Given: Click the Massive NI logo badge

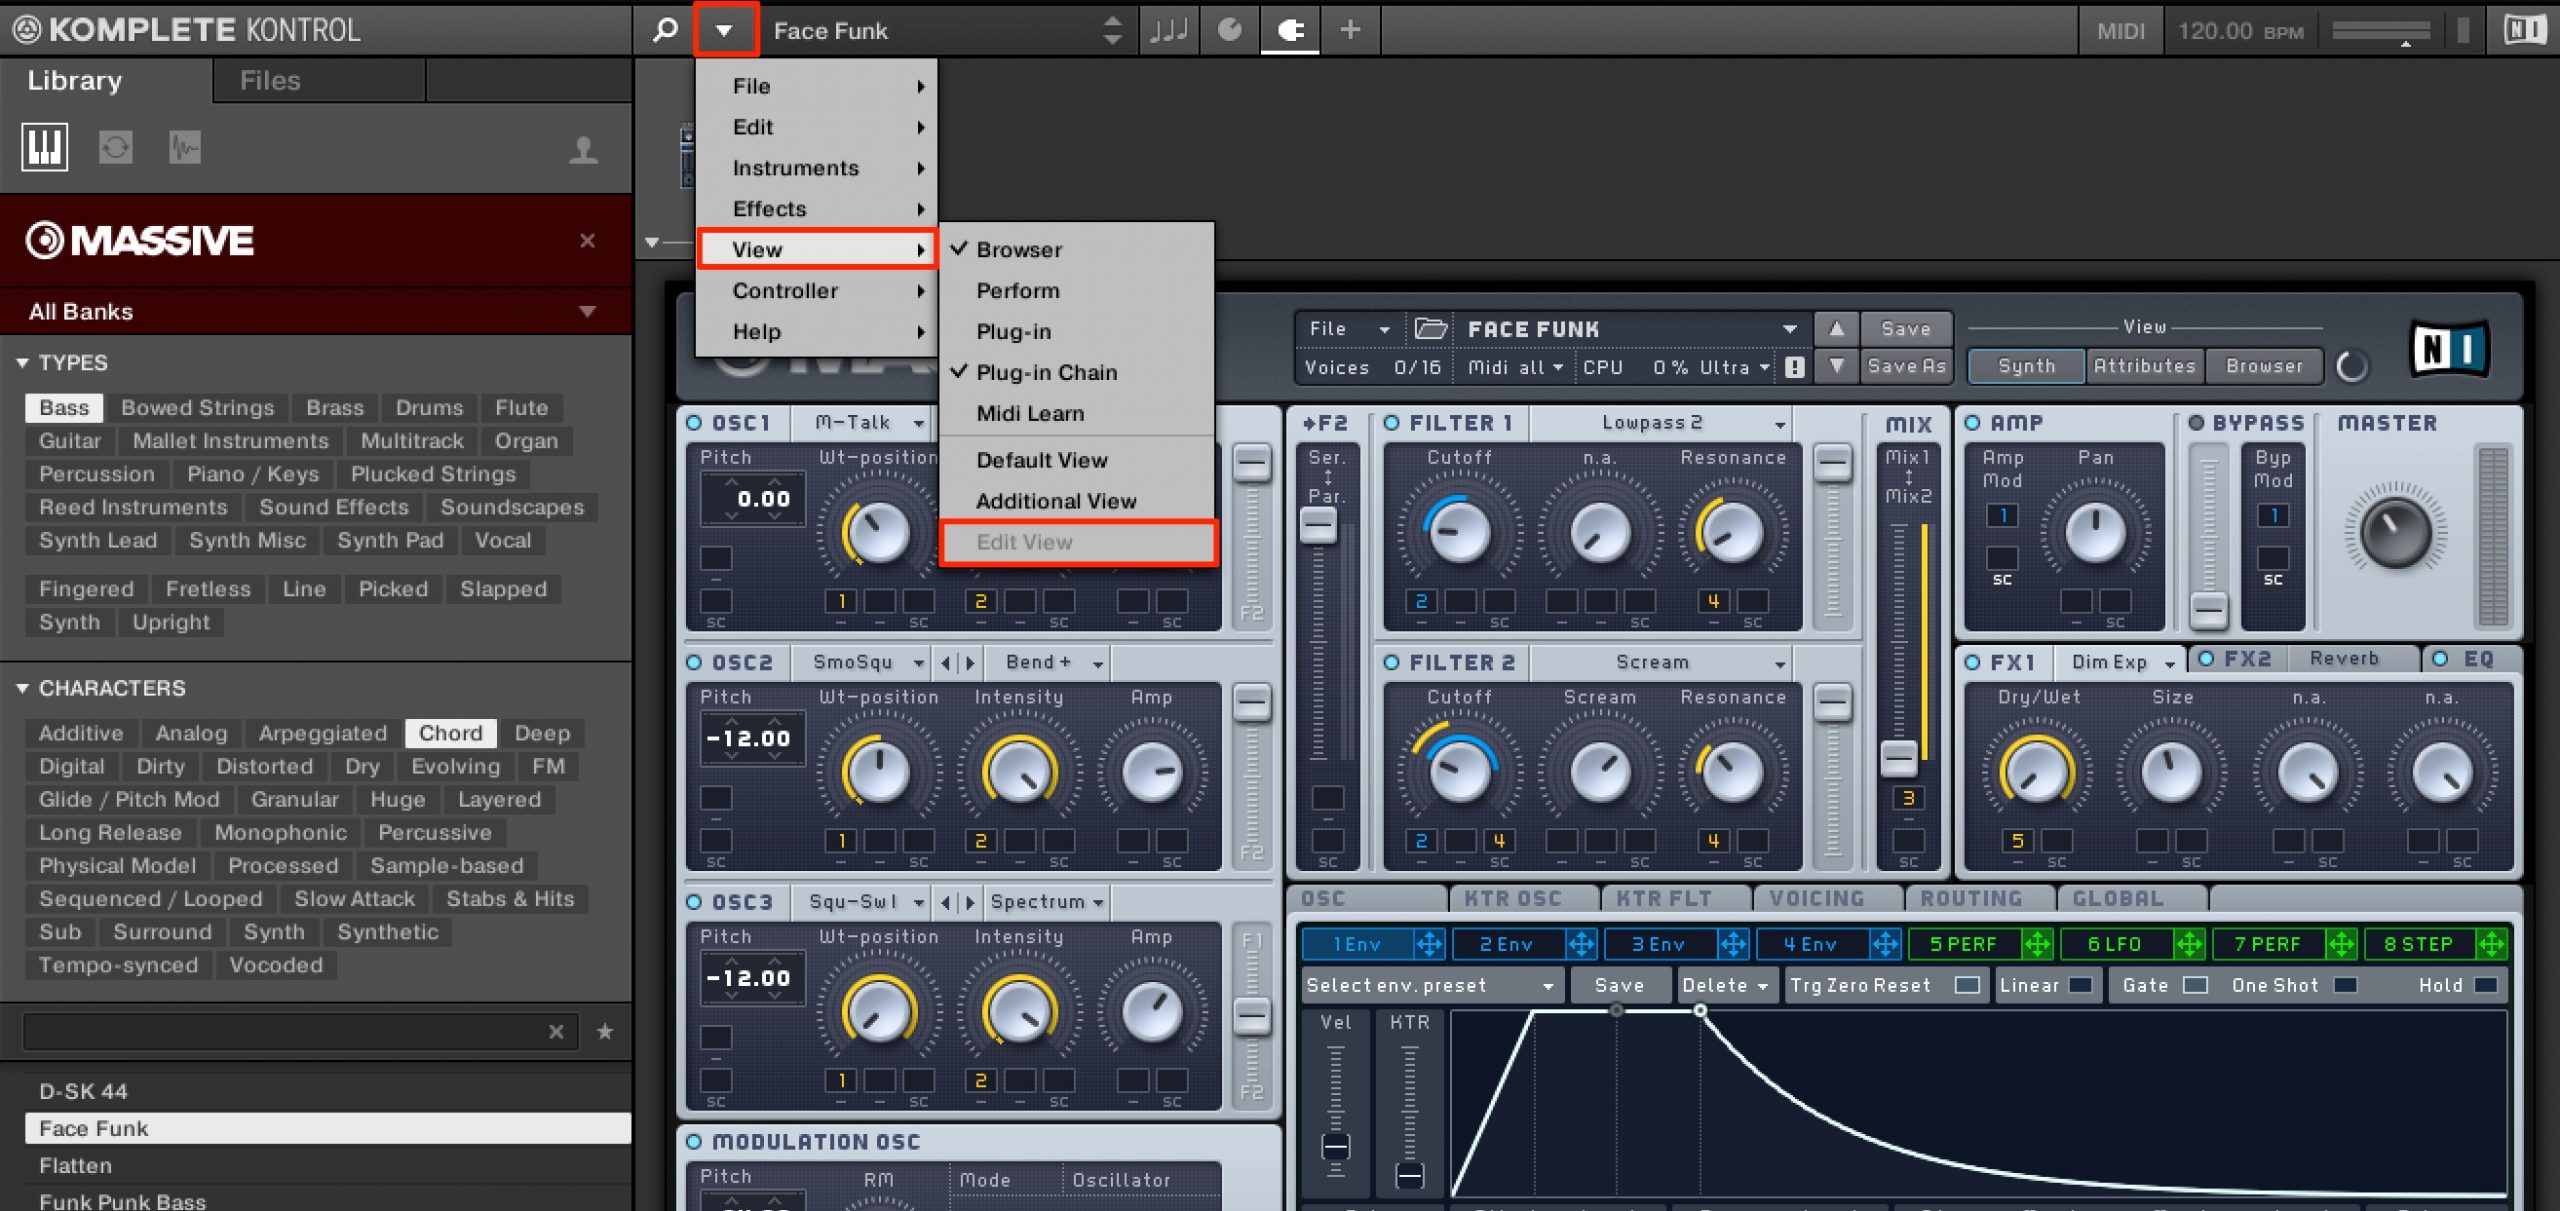Looking at the screenshot, I should click(2448, 349).
